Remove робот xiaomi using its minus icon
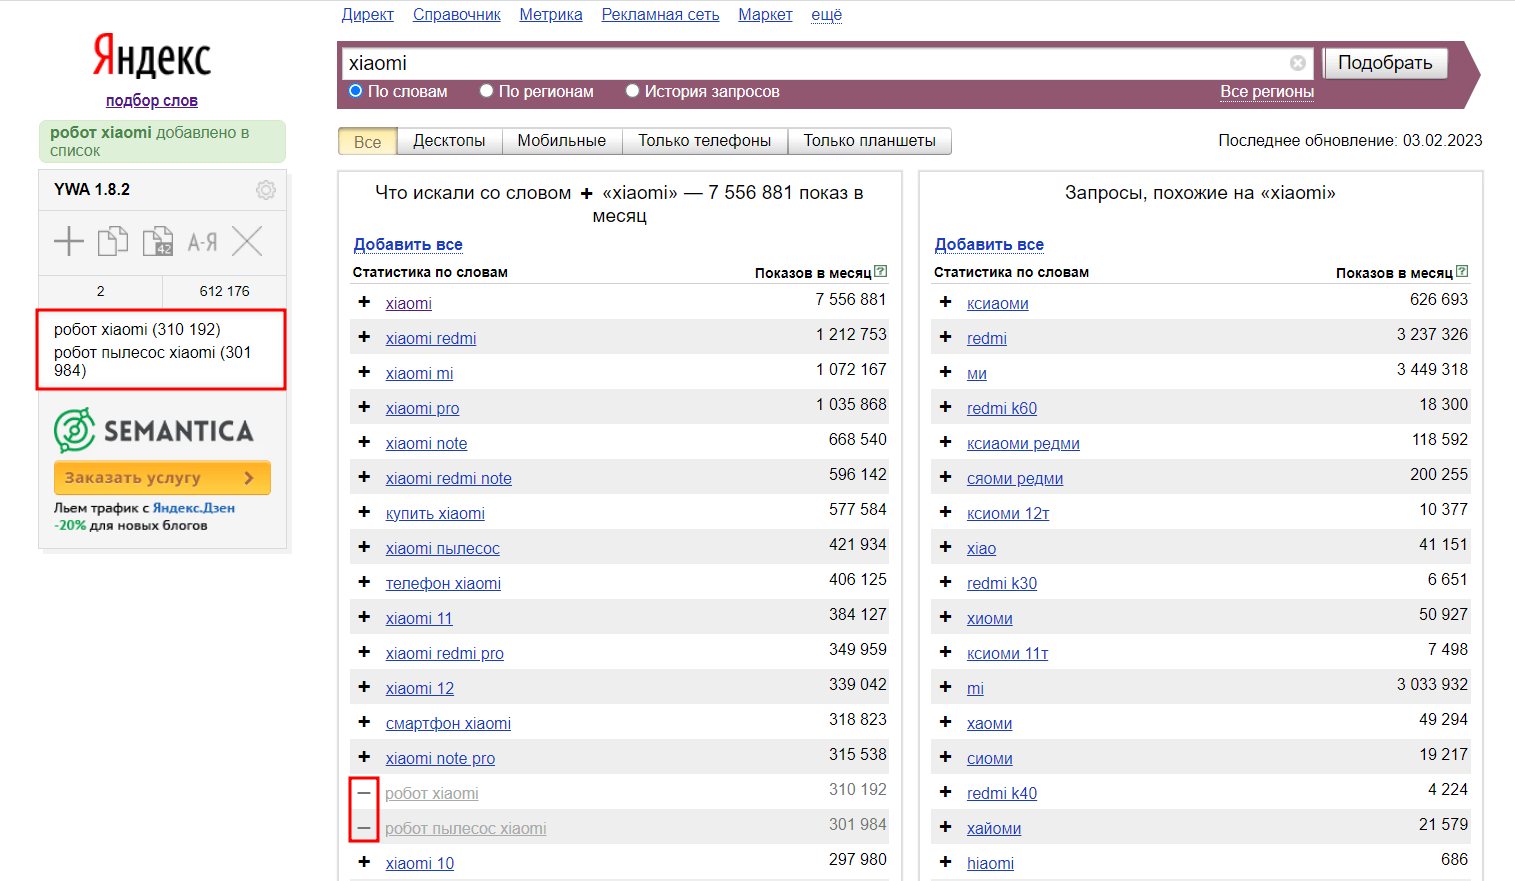The height and width of the screenshot is (881, 1515). pos(364,793)
